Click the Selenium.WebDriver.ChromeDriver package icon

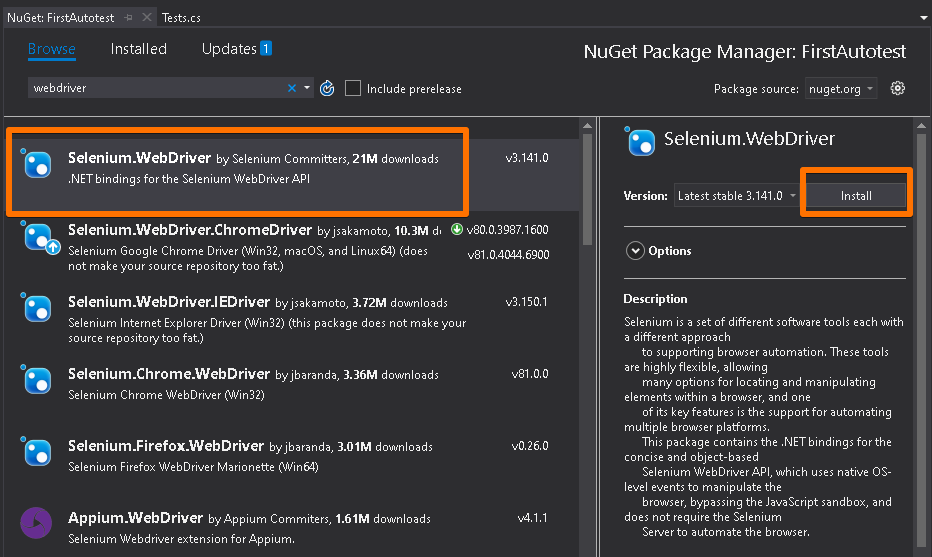(37, 239)
